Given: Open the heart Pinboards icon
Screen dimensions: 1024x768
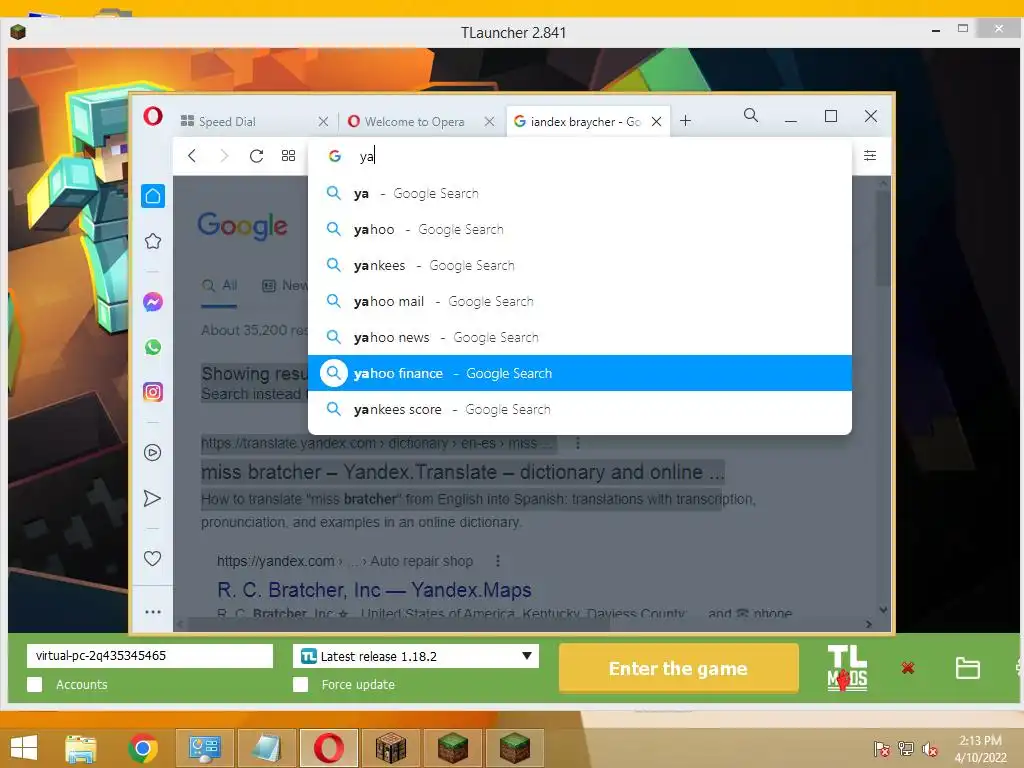Looking at the screenshot, I should 152,558.
